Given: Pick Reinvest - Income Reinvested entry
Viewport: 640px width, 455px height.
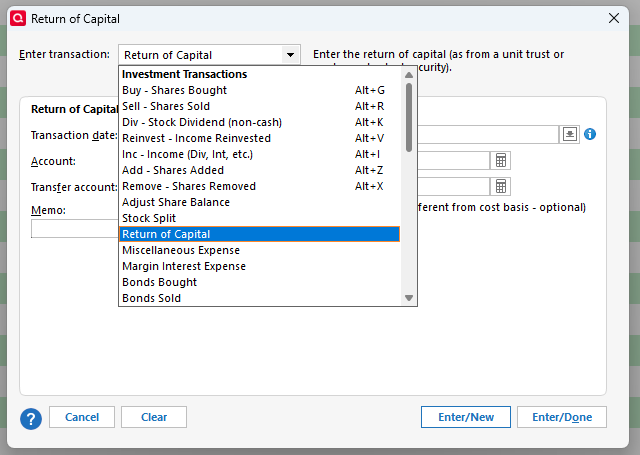Looking at the screenshot, I should [x=196, y=138].
